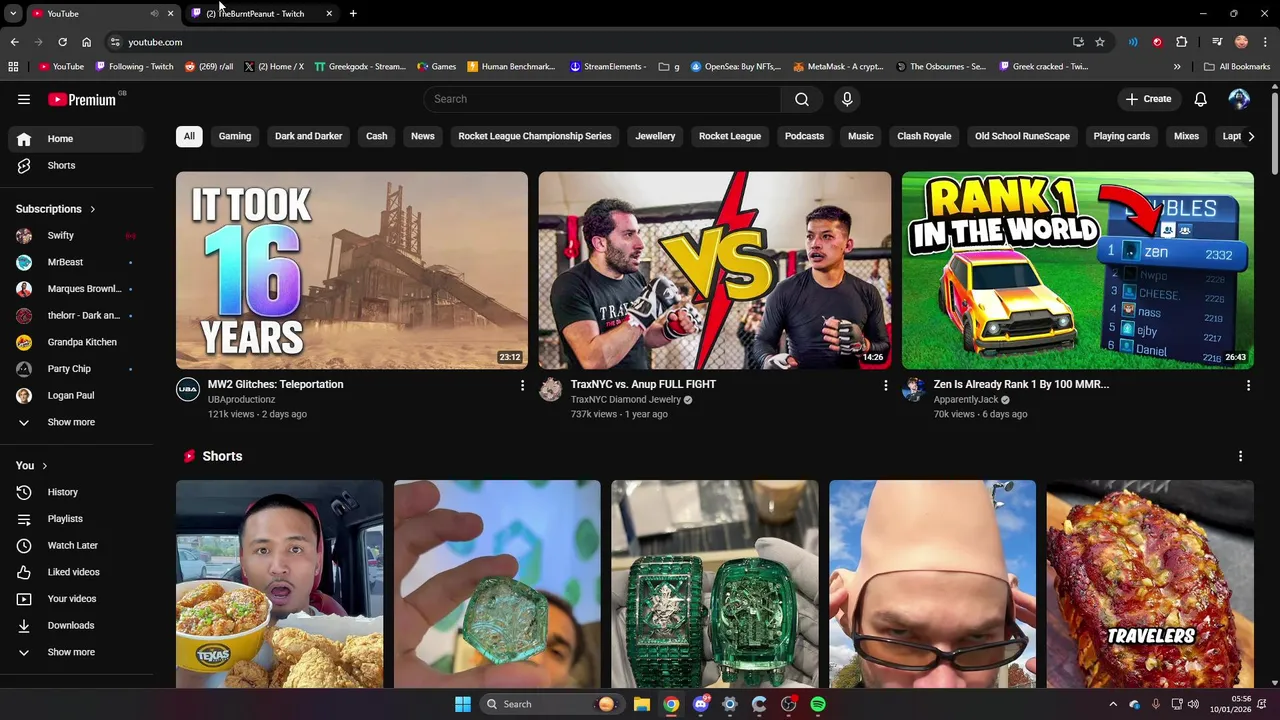Viewport: 1280px width, 720px height.
Task: Open Spotify from the taskbar
Action: 818,704
